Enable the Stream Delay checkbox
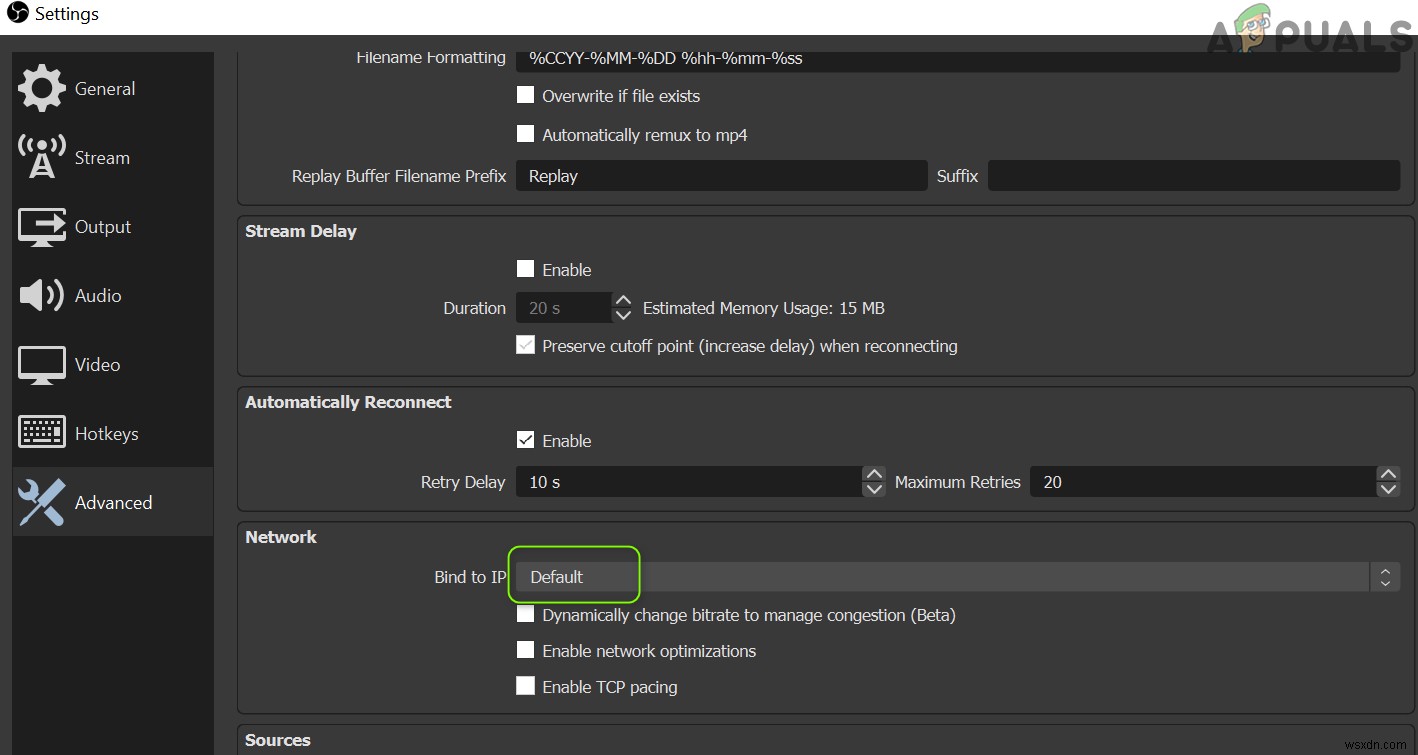Screen dimensions: 1418x755 (x=525, y=269)
